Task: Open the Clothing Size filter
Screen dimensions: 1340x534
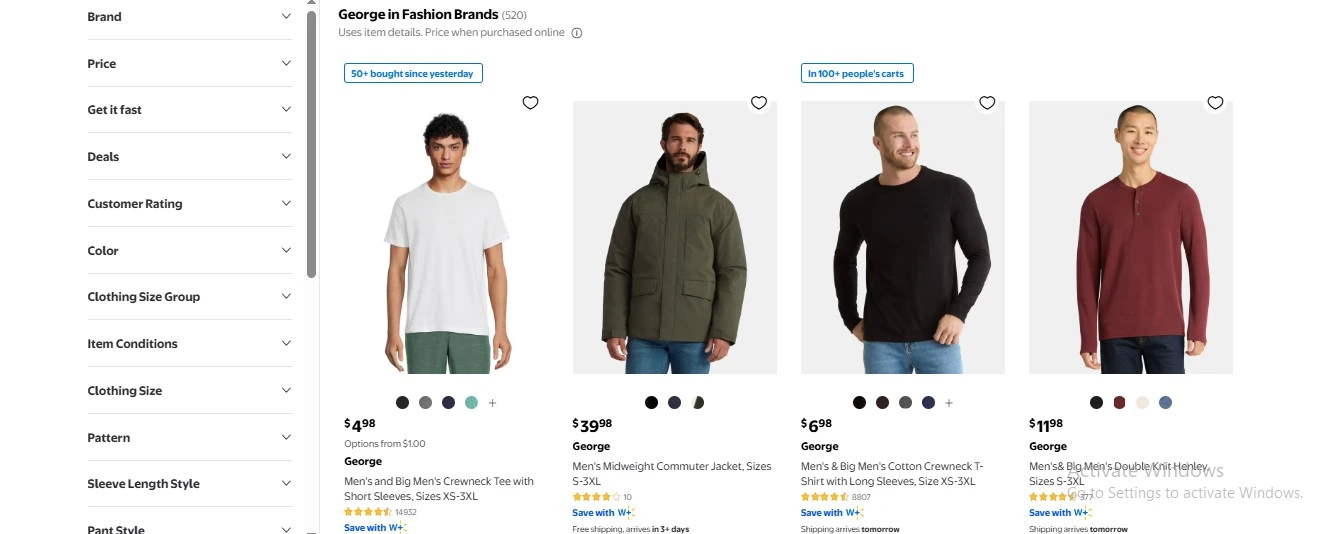Action: coord(189,391)
